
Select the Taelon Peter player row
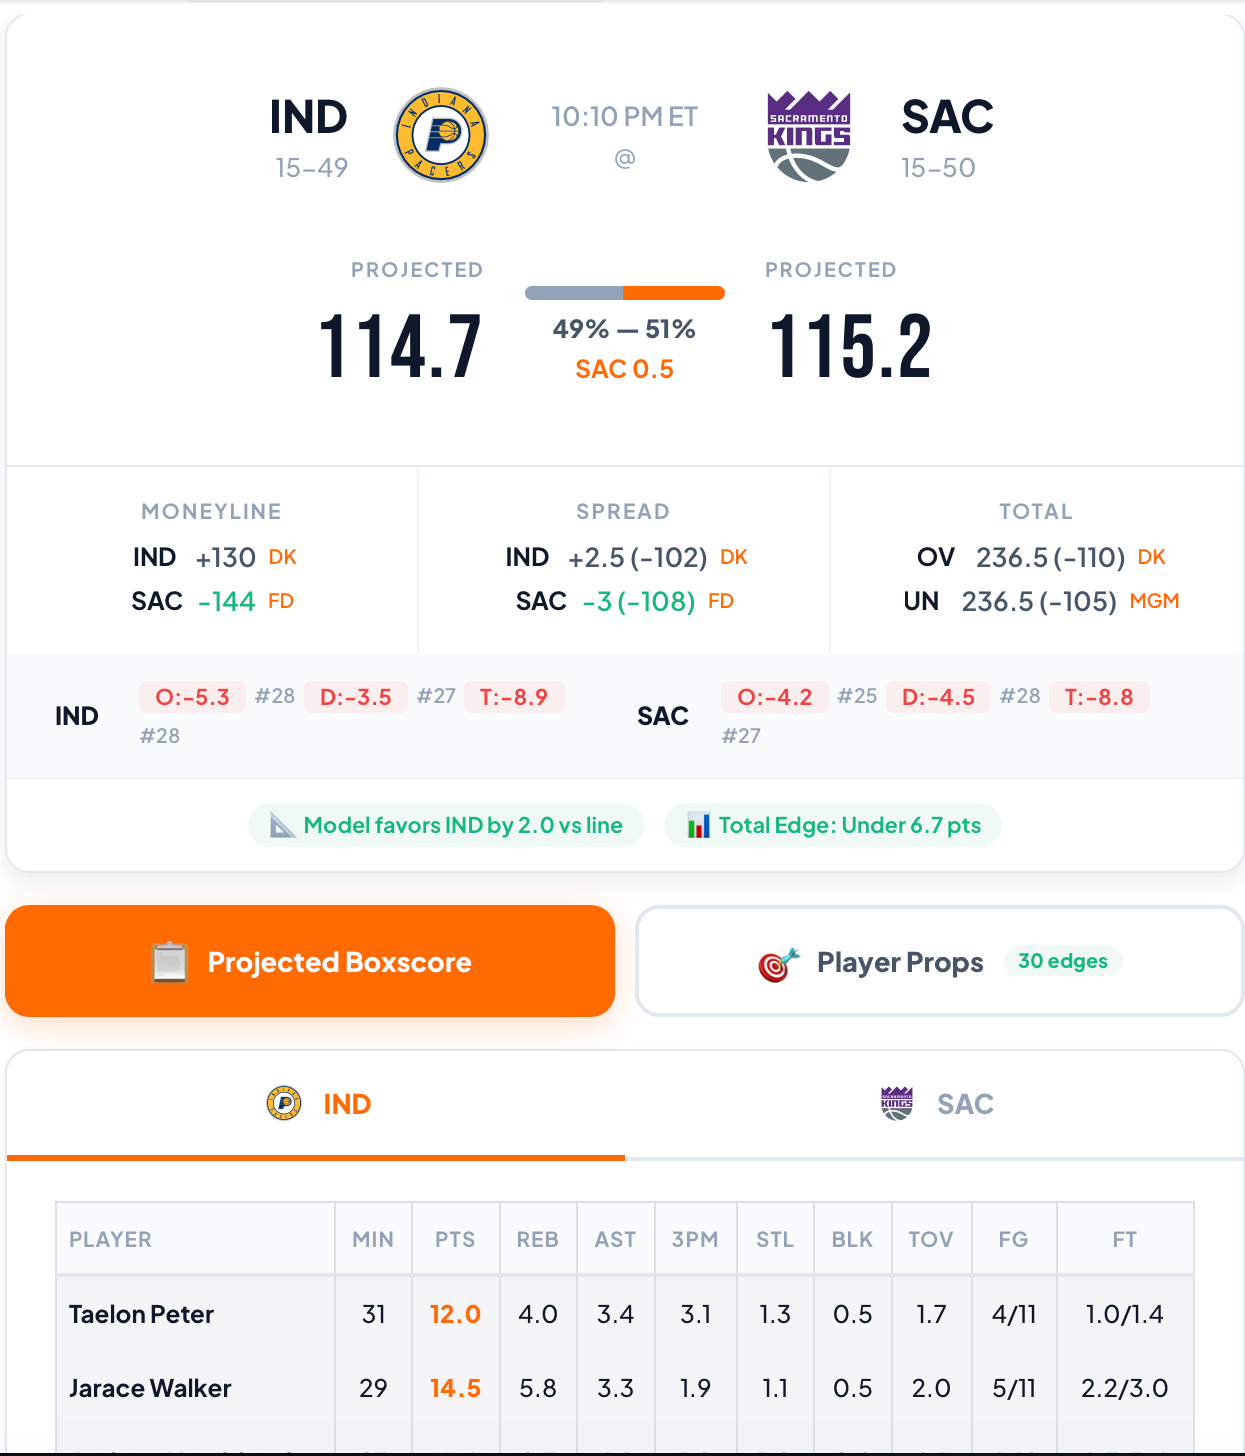pos(142,1314)
